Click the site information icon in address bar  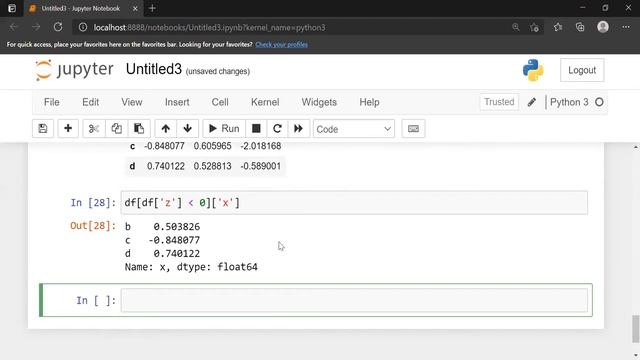82,27
